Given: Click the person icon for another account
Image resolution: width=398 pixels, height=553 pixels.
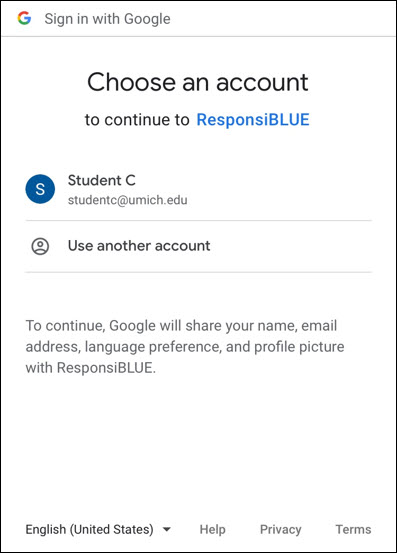Looking at the screenshot, I should click(x=40, y=246).
